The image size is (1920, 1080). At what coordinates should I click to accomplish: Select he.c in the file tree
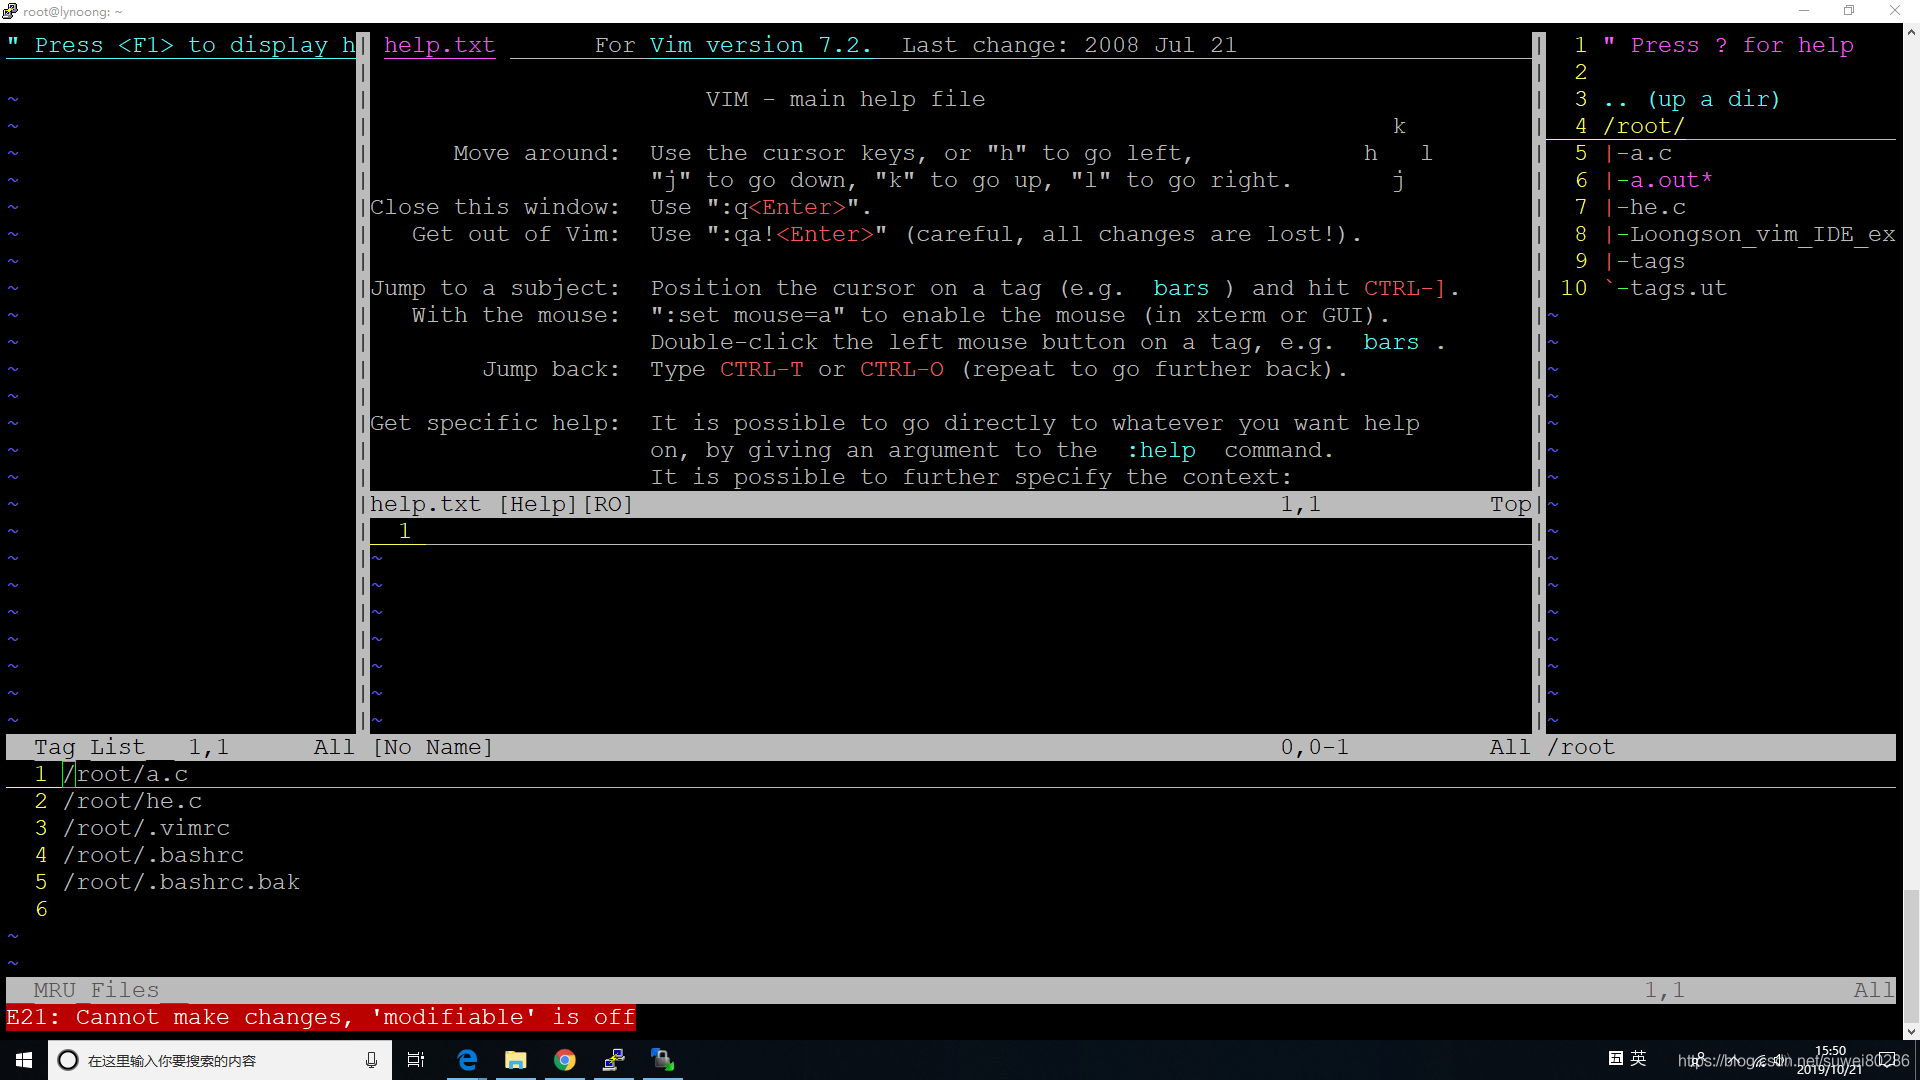click(x=1657, y=207)
